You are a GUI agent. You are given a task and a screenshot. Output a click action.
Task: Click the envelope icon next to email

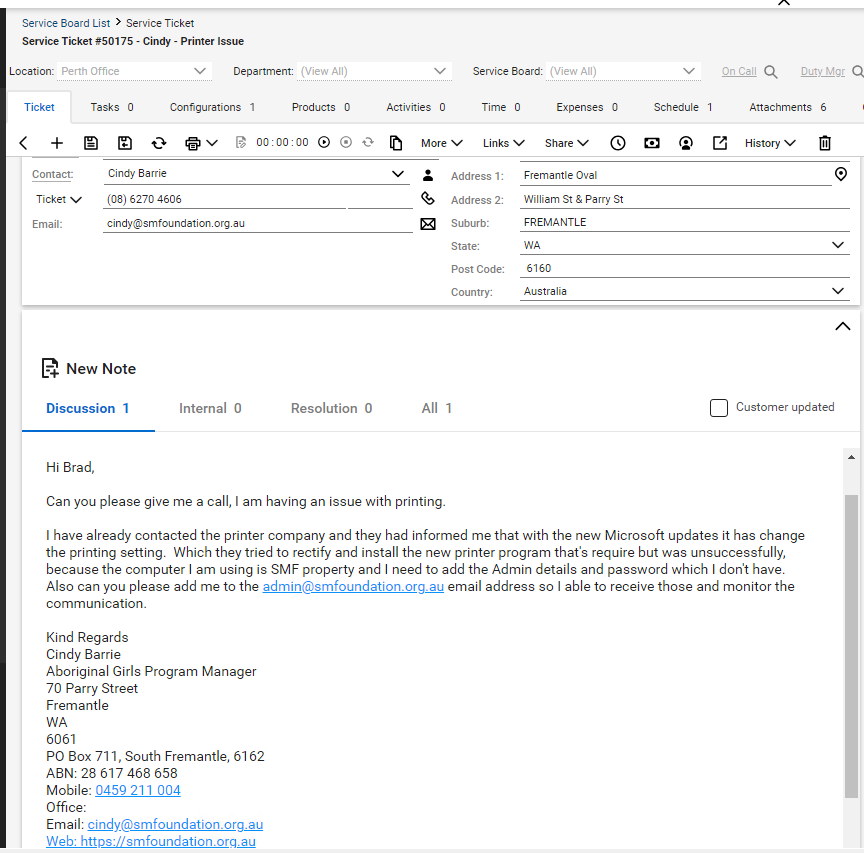(x=428, y=224)
